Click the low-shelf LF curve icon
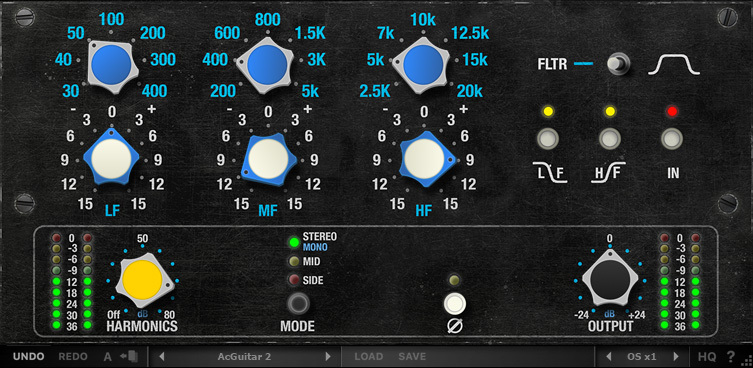This screenshot has width=753, height=368. 550,173
